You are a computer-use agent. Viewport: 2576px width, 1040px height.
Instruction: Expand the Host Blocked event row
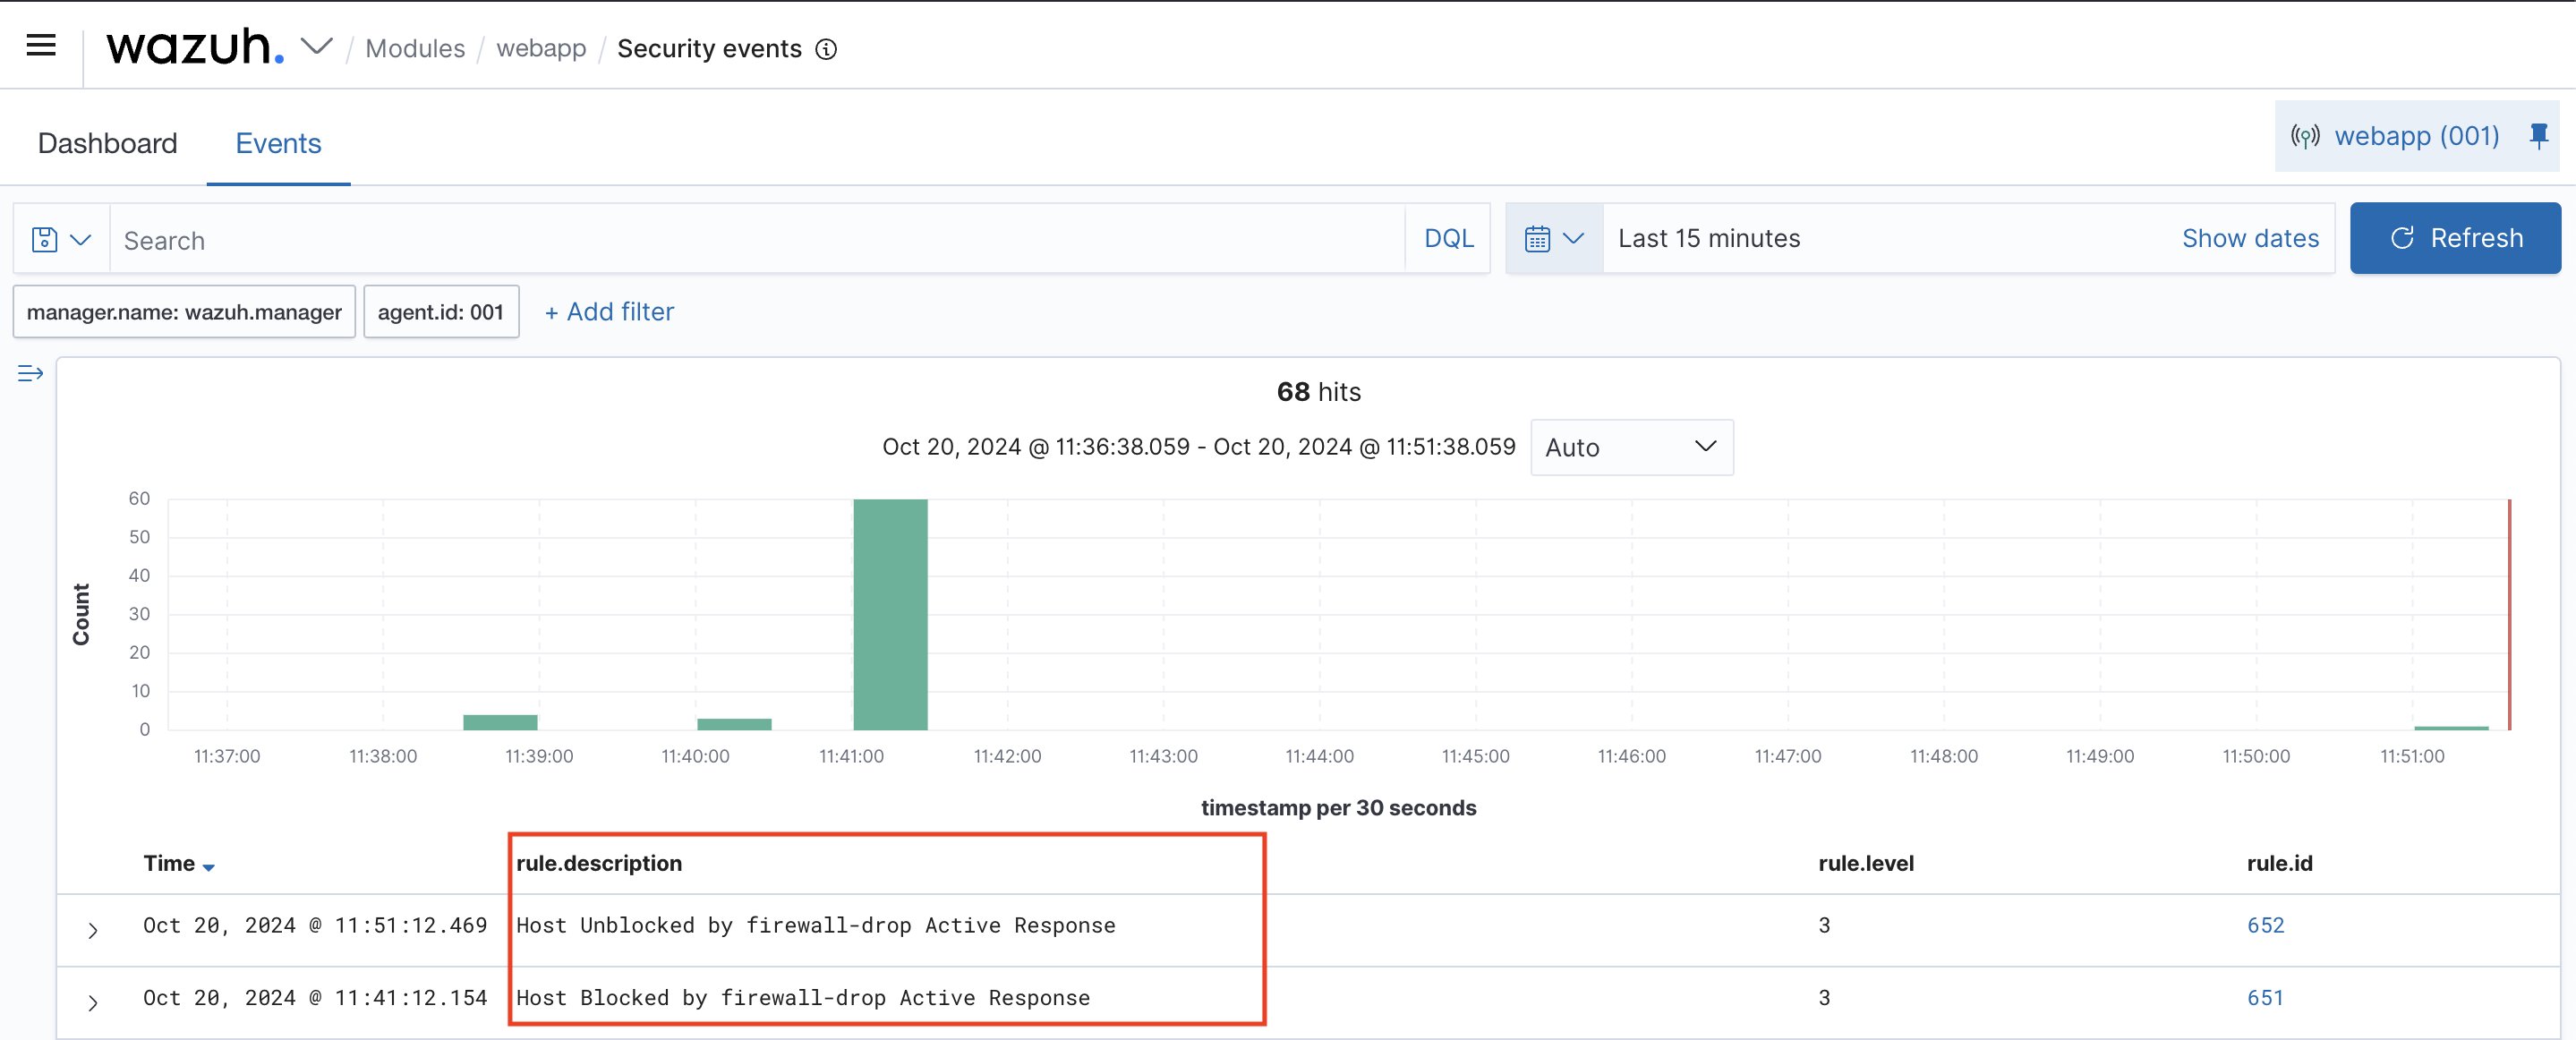tap(93, 1003)
